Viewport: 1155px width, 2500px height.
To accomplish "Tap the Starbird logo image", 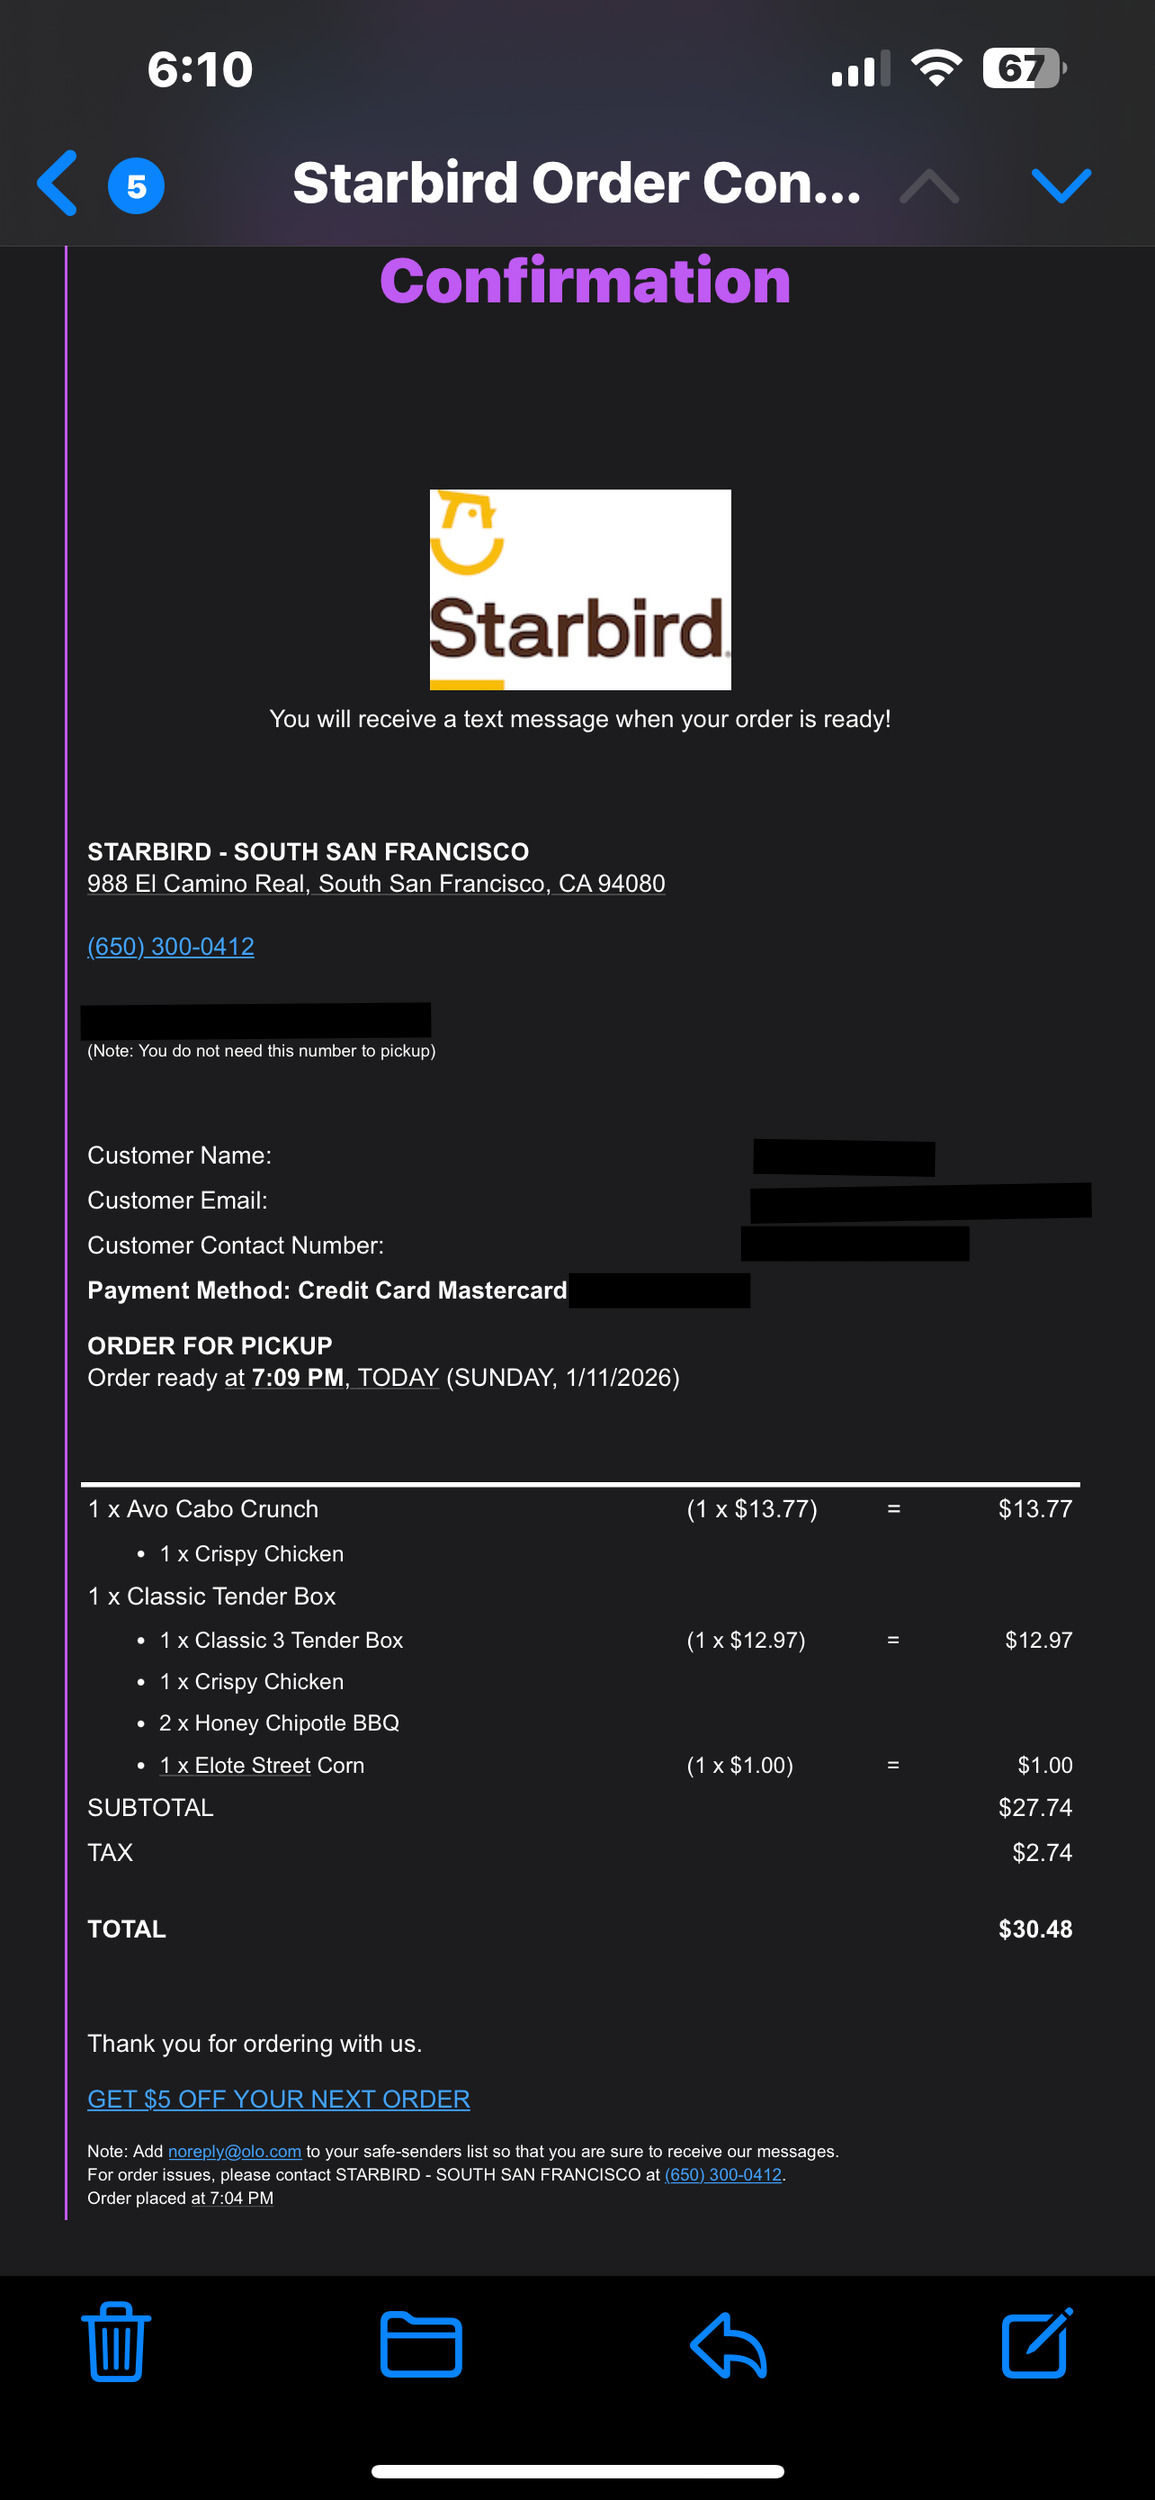I will pyautogui.click(x=580, y=589).
